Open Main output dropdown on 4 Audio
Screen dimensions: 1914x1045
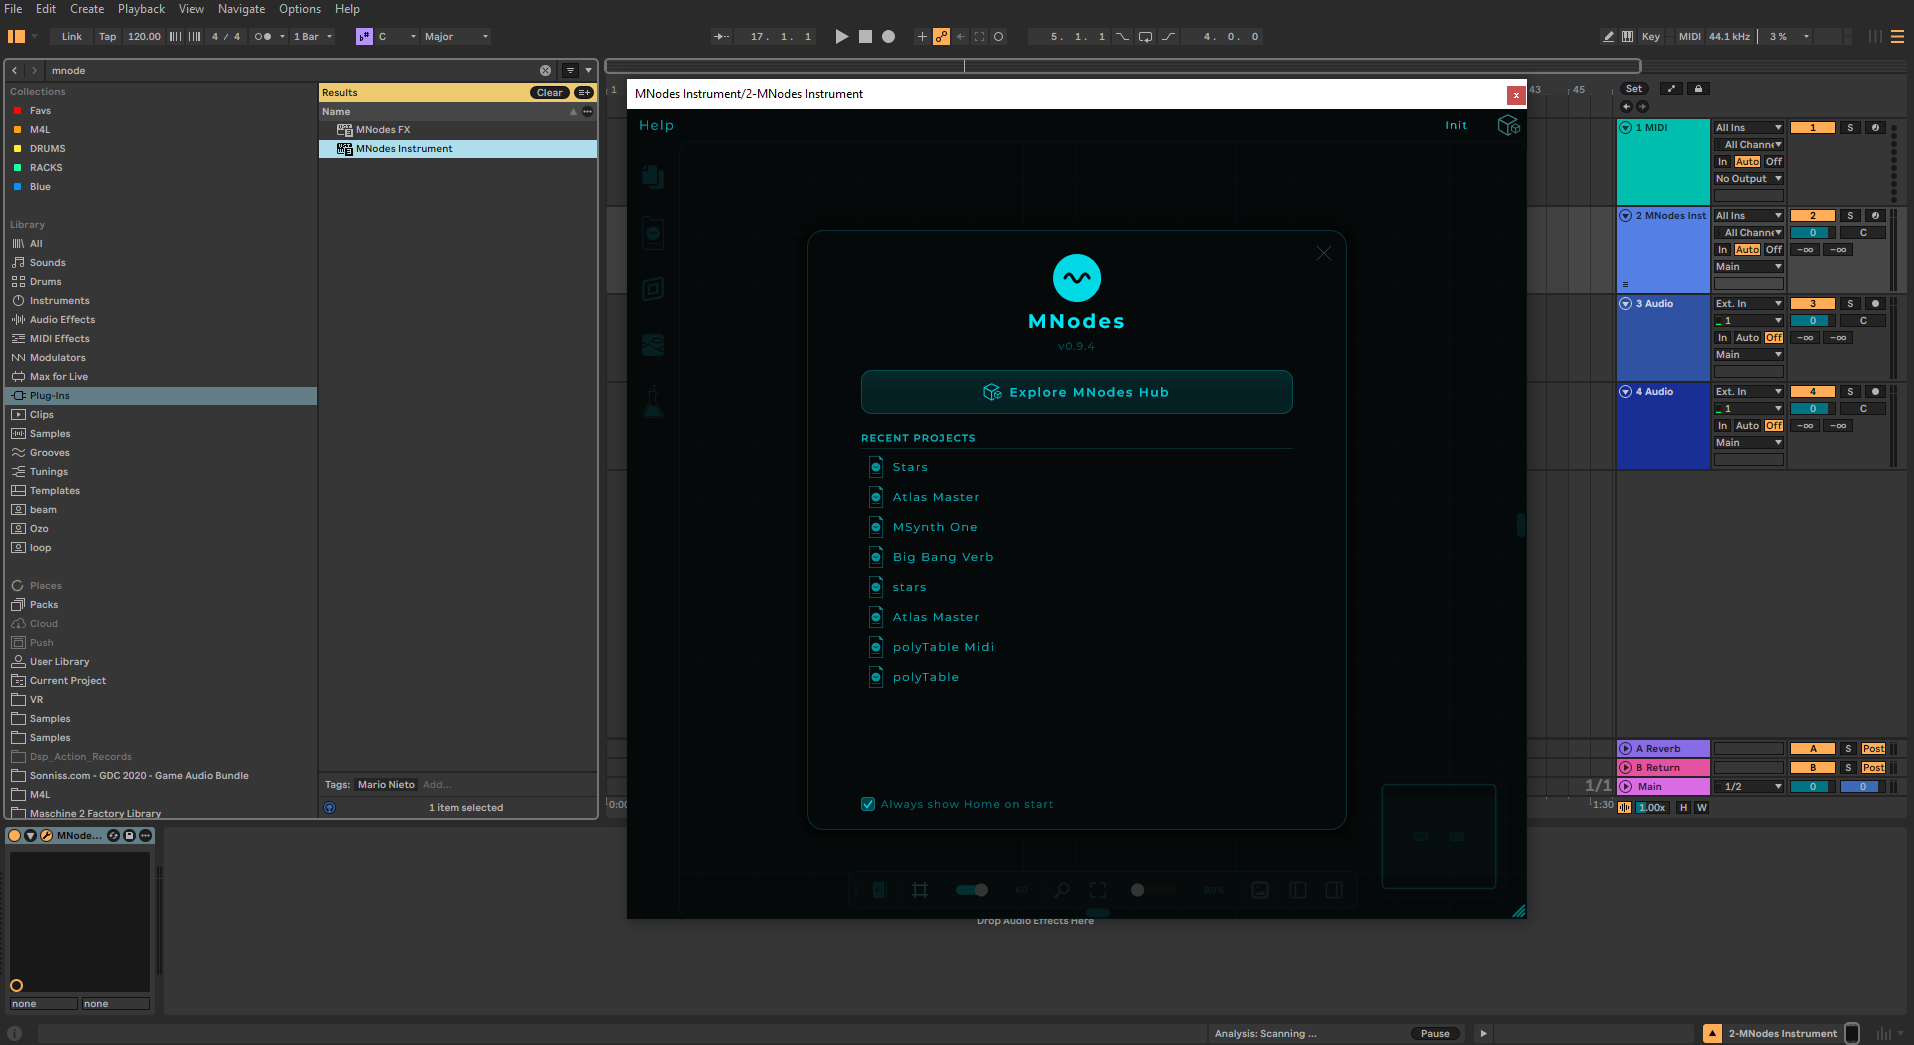point(1748,443)
